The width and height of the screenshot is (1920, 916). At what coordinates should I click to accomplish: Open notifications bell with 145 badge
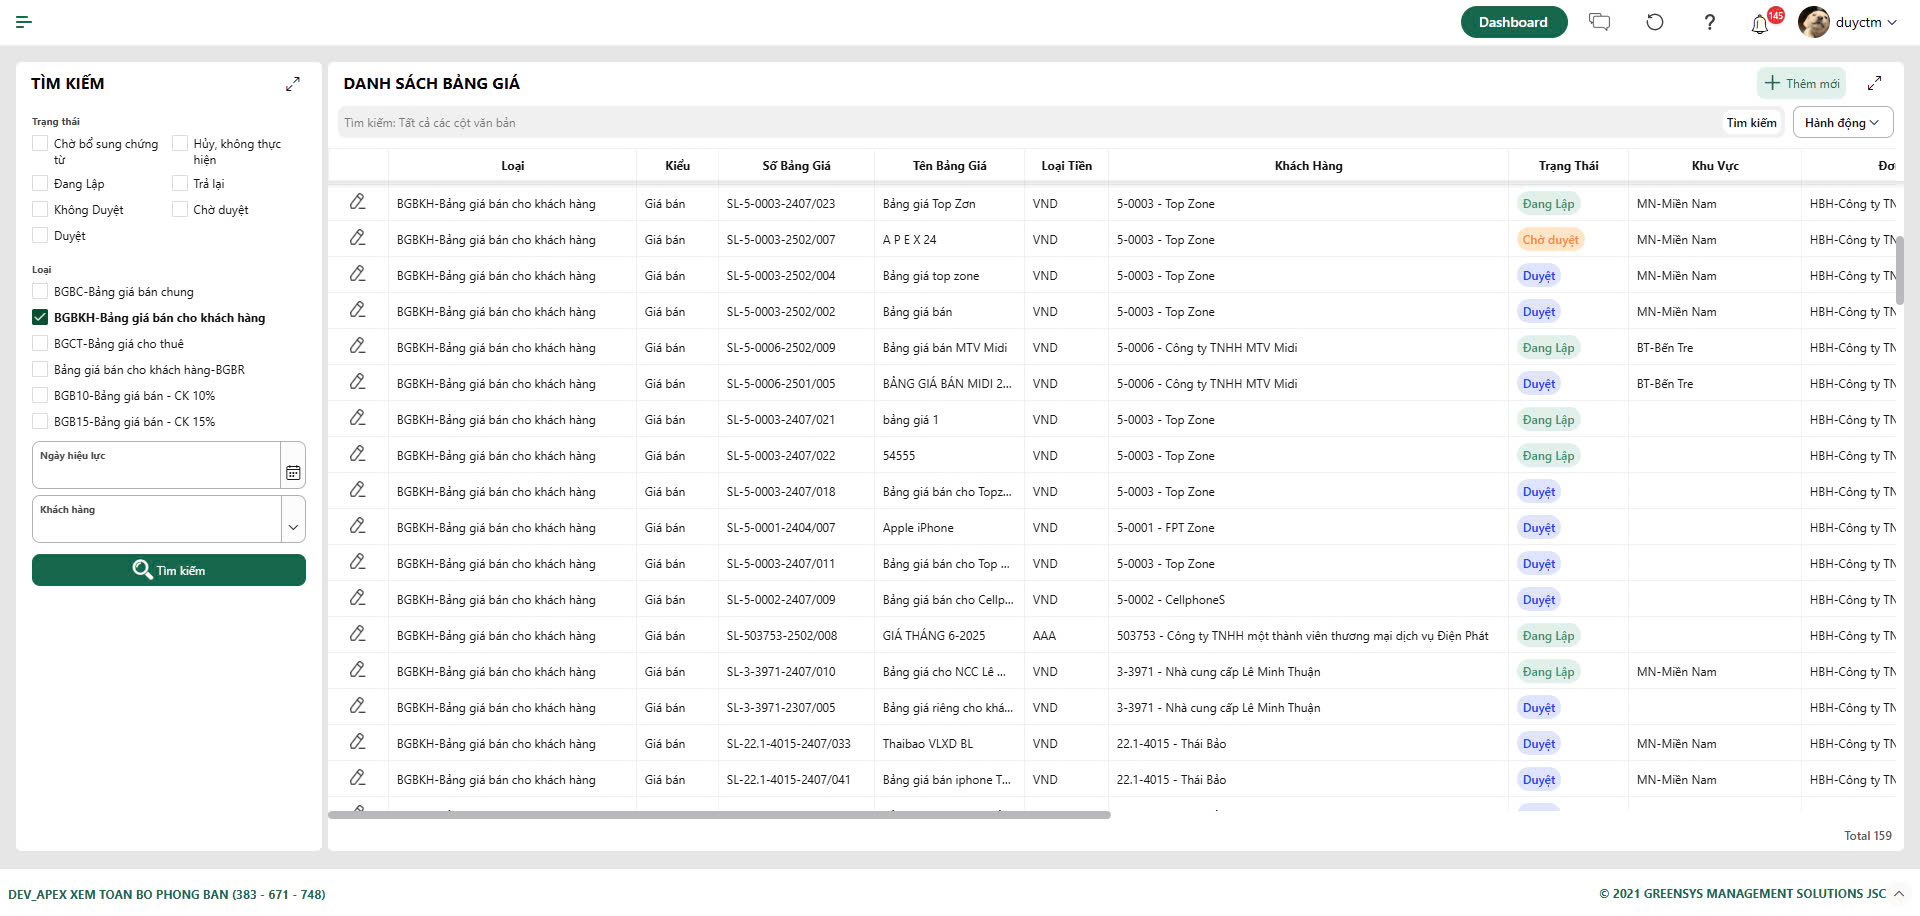point(1762,22)
